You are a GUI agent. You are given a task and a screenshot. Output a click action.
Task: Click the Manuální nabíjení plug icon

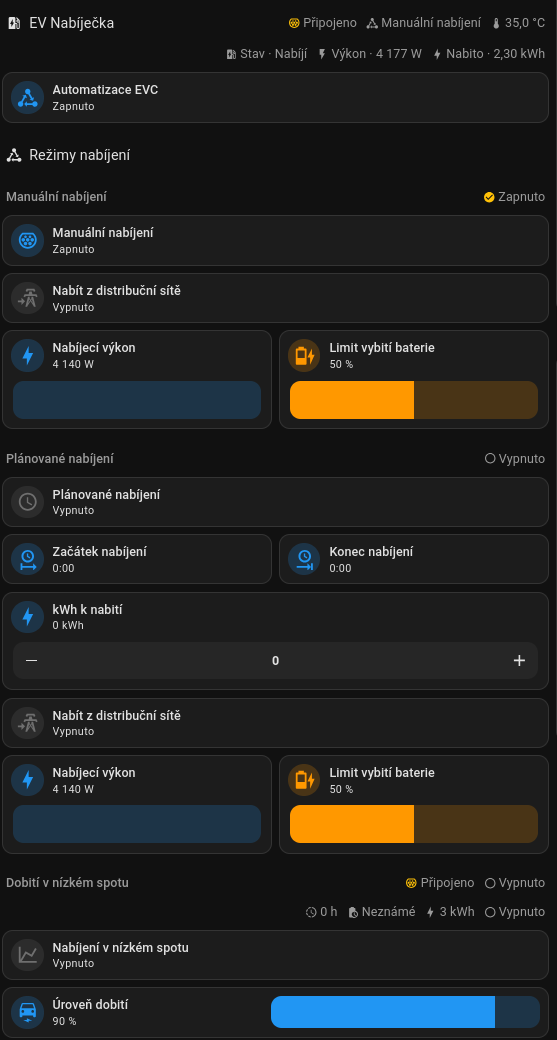click(27, 241)
